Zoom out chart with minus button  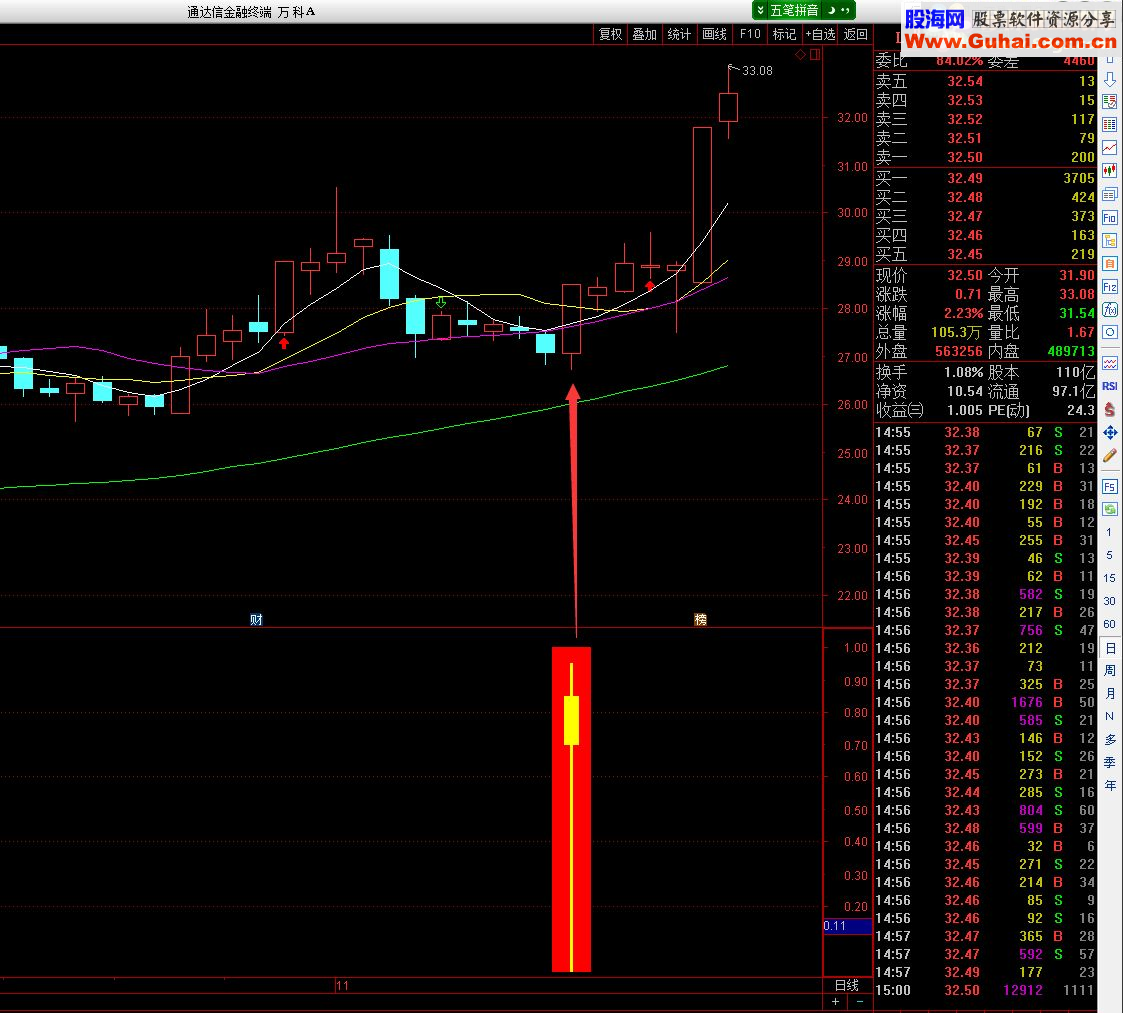tap(860, 1002)
